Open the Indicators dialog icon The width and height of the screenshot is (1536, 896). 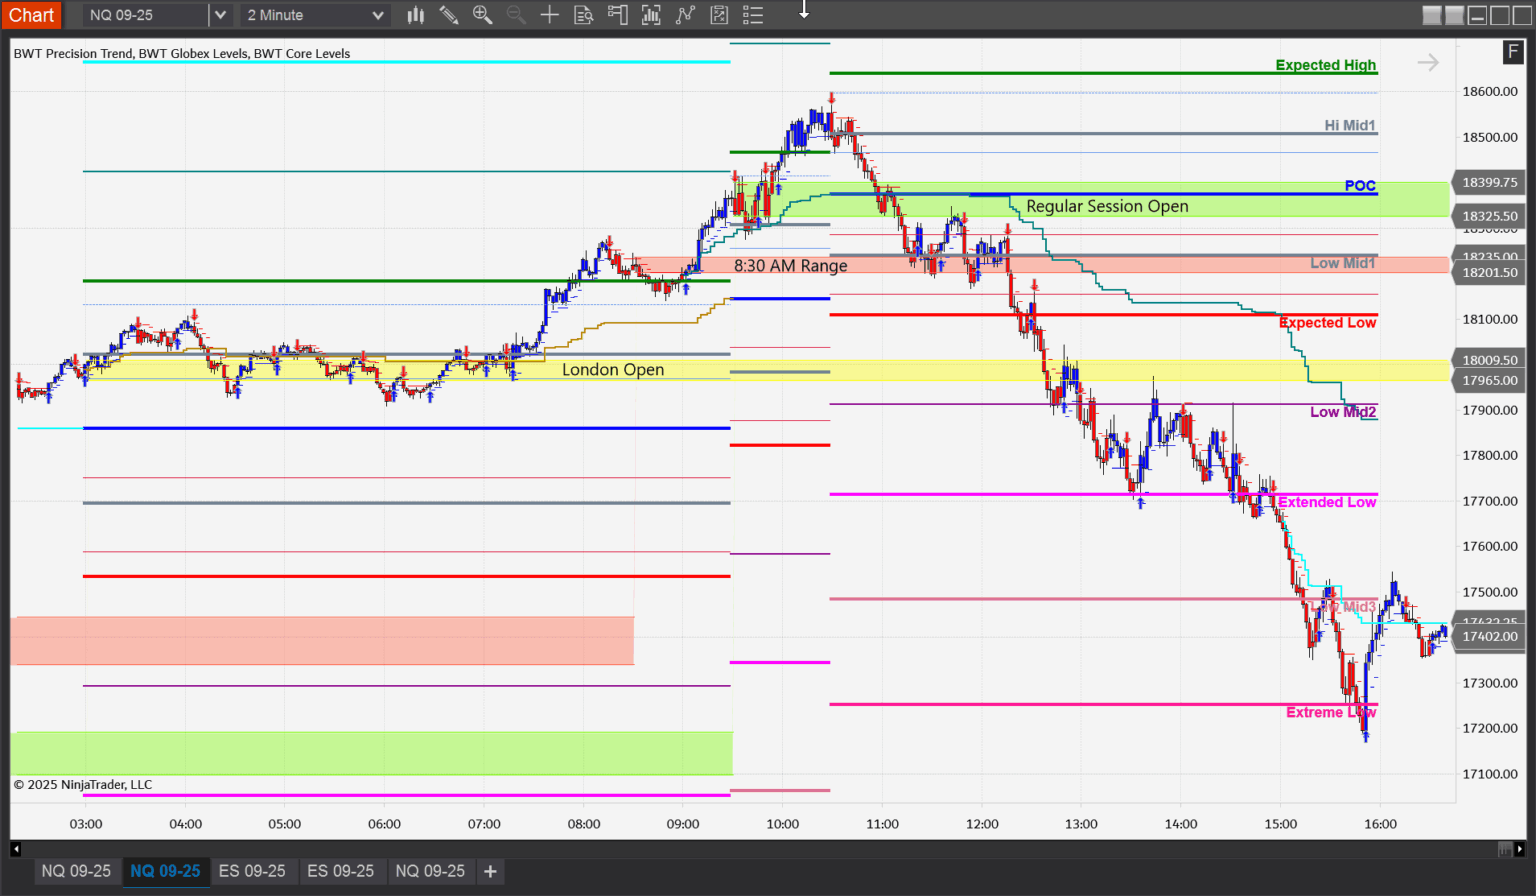(651, 15)
